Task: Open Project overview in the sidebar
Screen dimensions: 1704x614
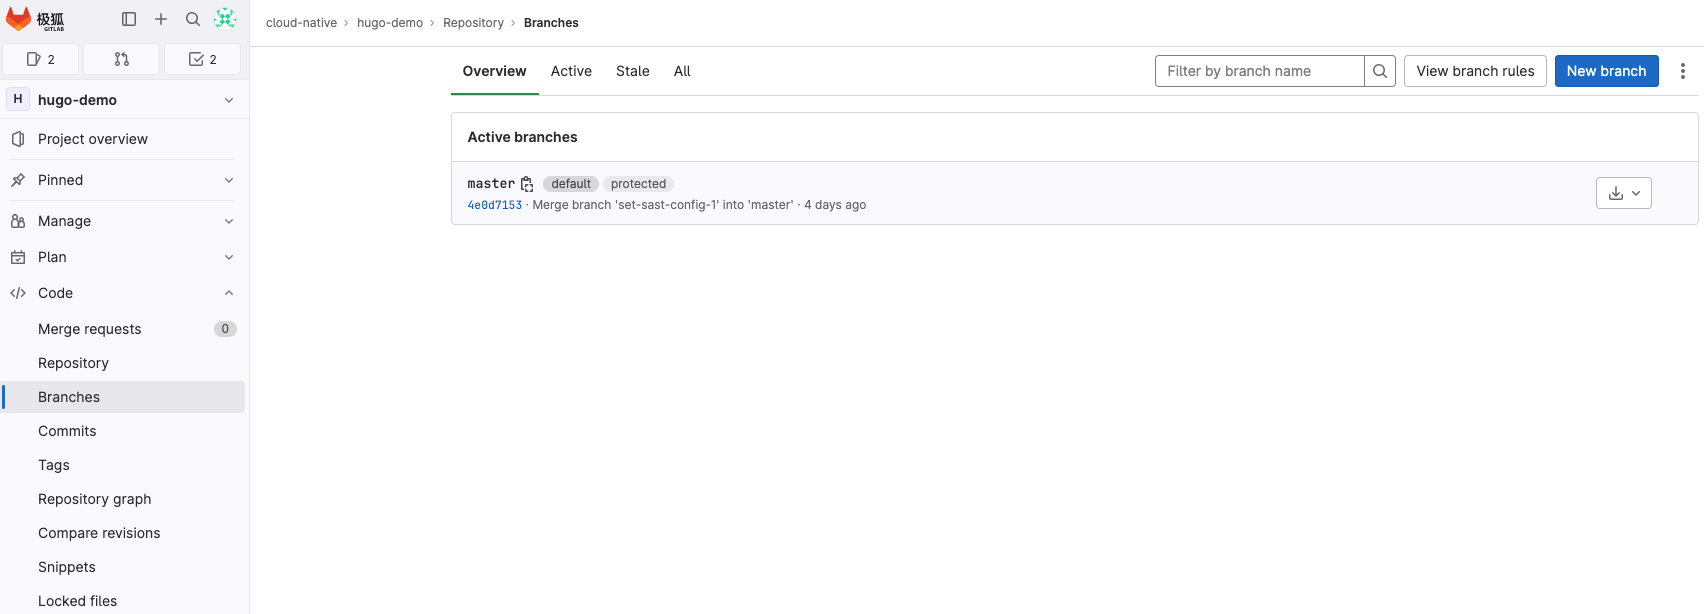Action: click(124, 139)
